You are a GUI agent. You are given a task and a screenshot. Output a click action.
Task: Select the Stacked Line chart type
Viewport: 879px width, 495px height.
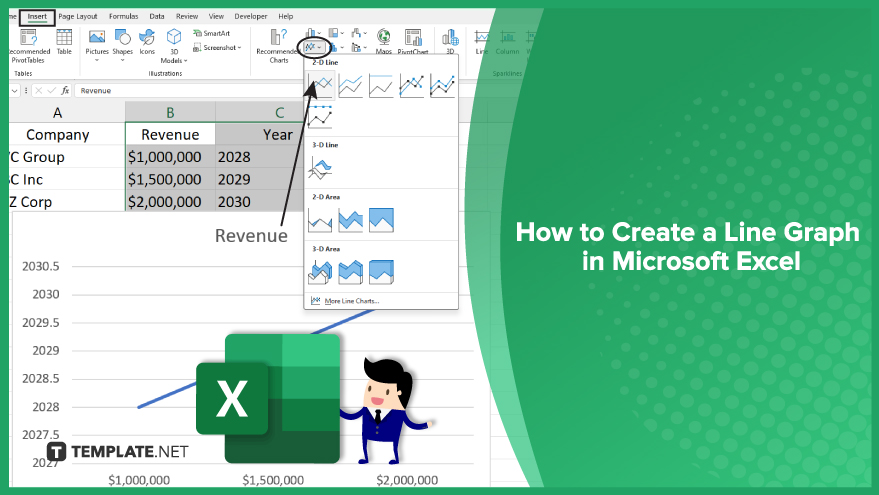coord(351,85)
